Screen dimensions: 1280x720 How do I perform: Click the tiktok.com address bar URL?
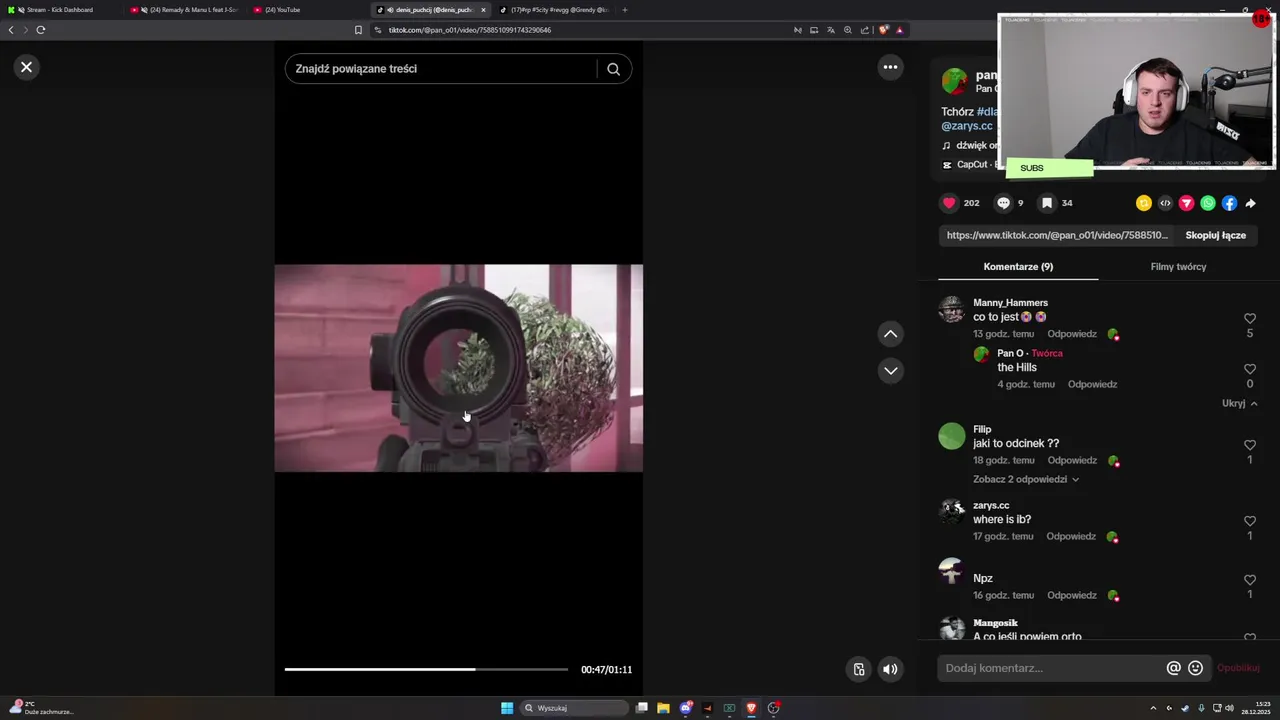tap(470, 30)
